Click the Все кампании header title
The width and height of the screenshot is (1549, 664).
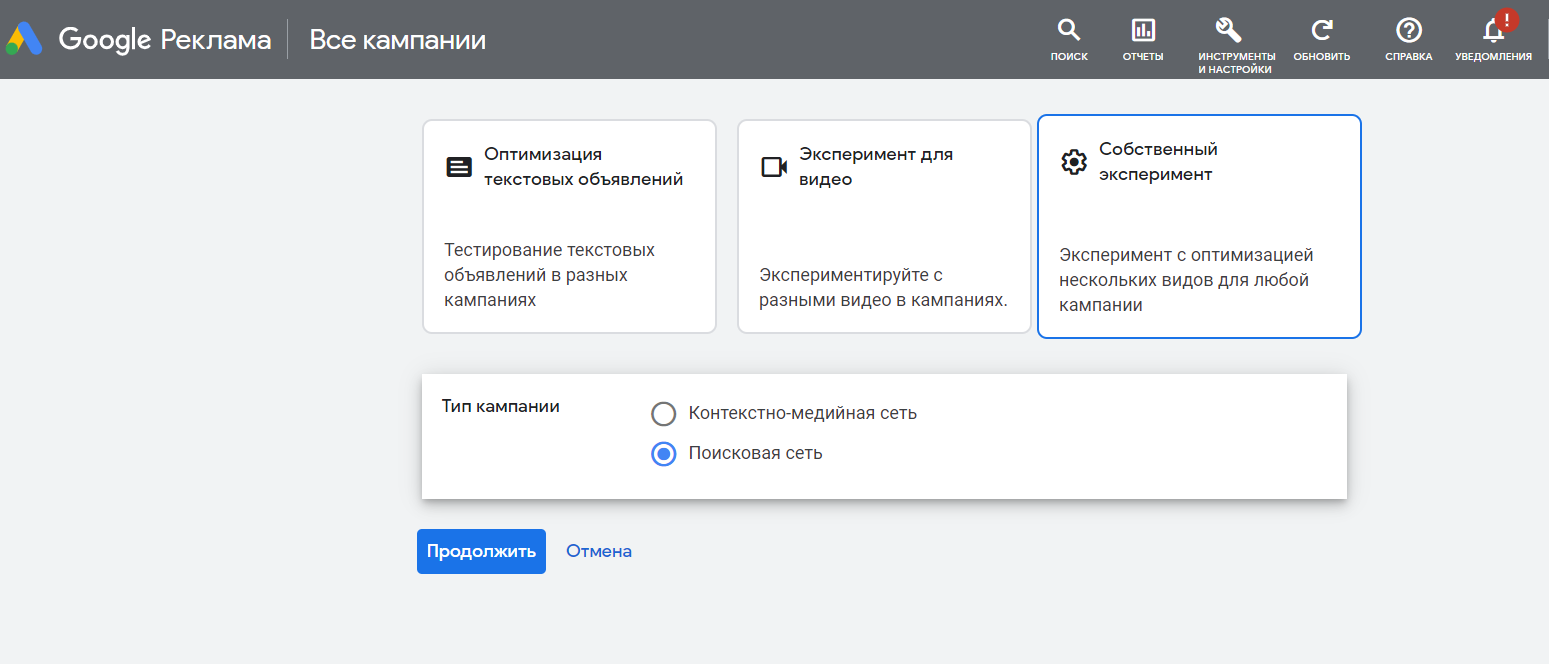coord(397,40)
